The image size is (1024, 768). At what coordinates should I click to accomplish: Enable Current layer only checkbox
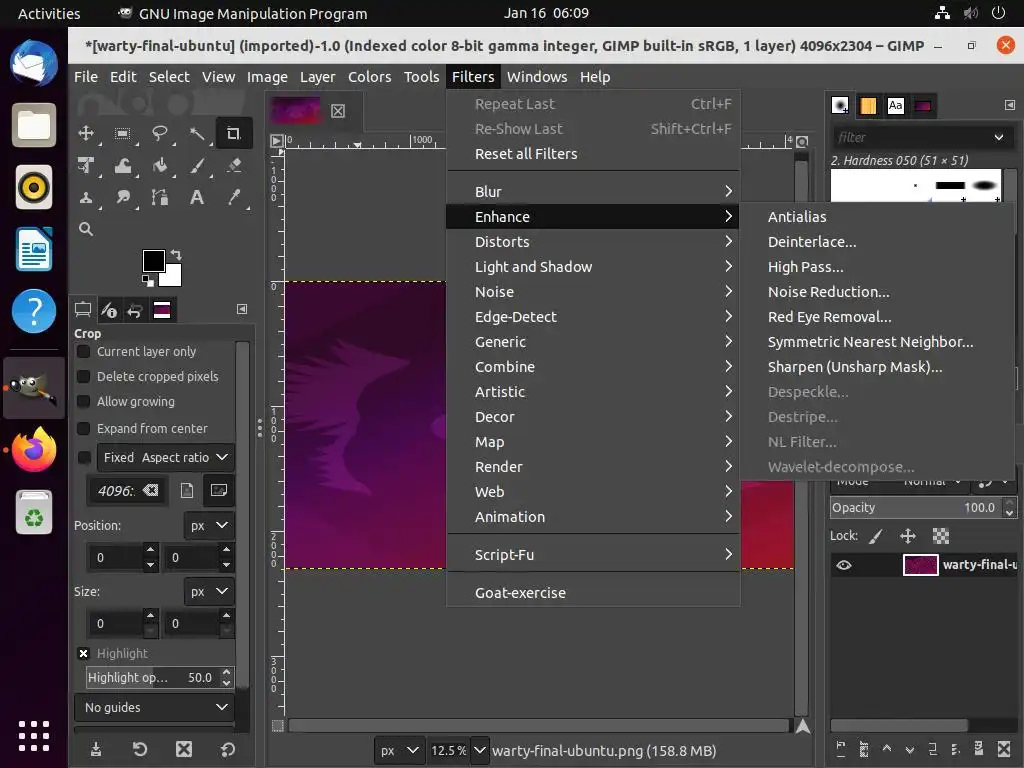(x=84, y=351)
